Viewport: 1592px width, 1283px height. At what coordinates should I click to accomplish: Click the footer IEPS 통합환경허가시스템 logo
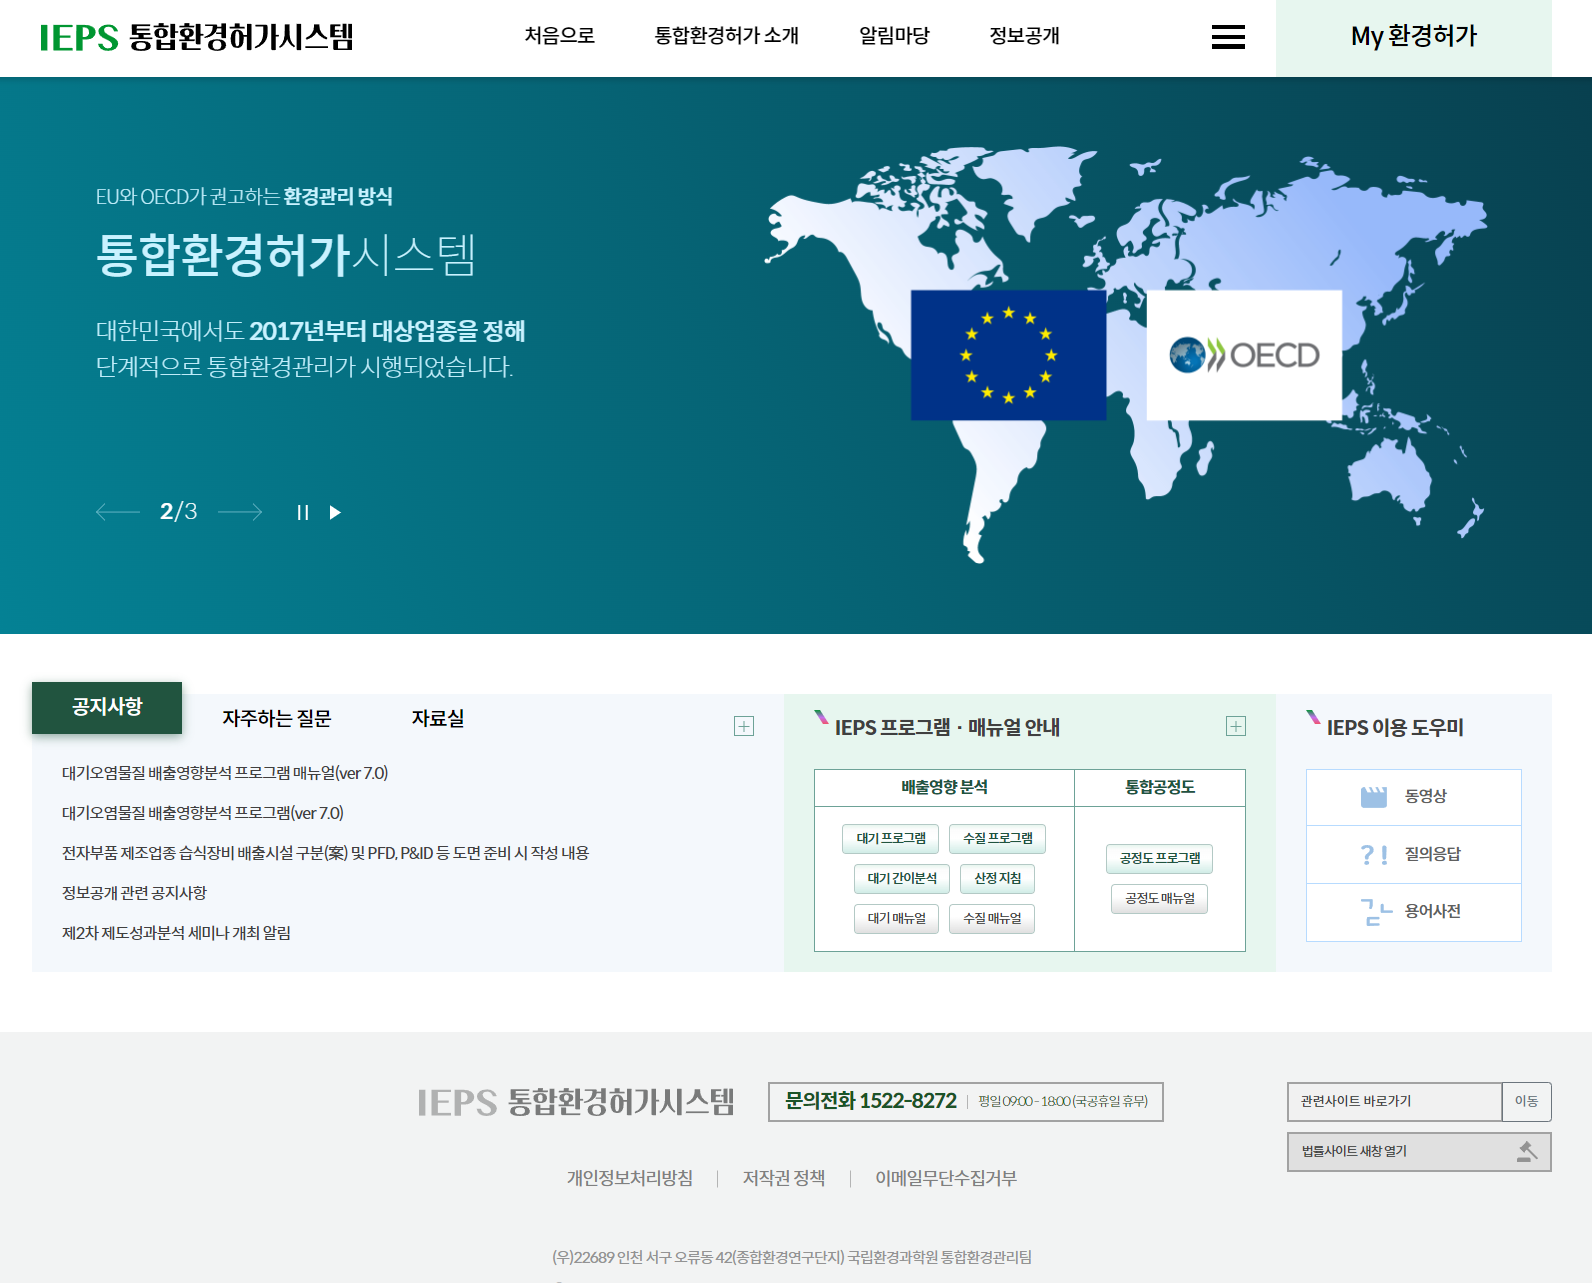576,1103
